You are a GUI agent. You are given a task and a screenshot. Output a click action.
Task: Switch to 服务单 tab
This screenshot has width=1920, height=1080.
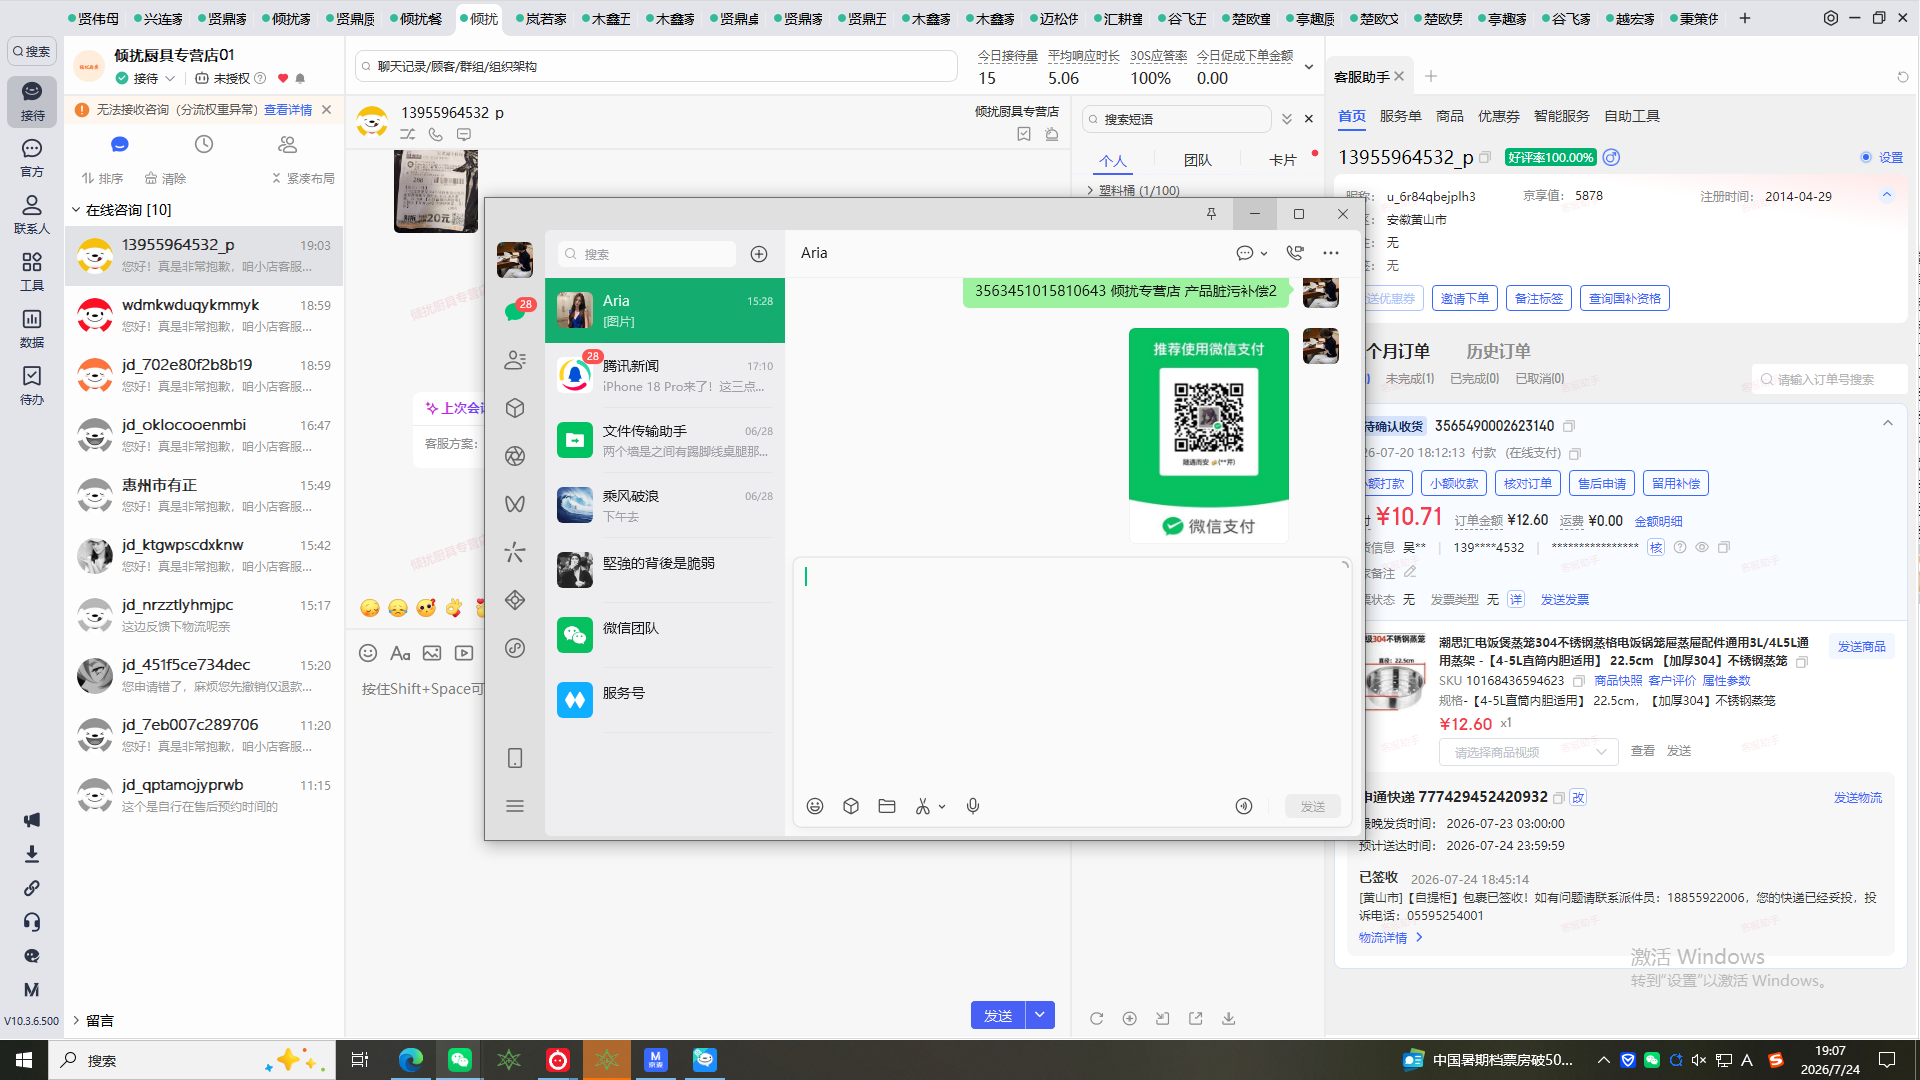click(x=1400, y=116)
